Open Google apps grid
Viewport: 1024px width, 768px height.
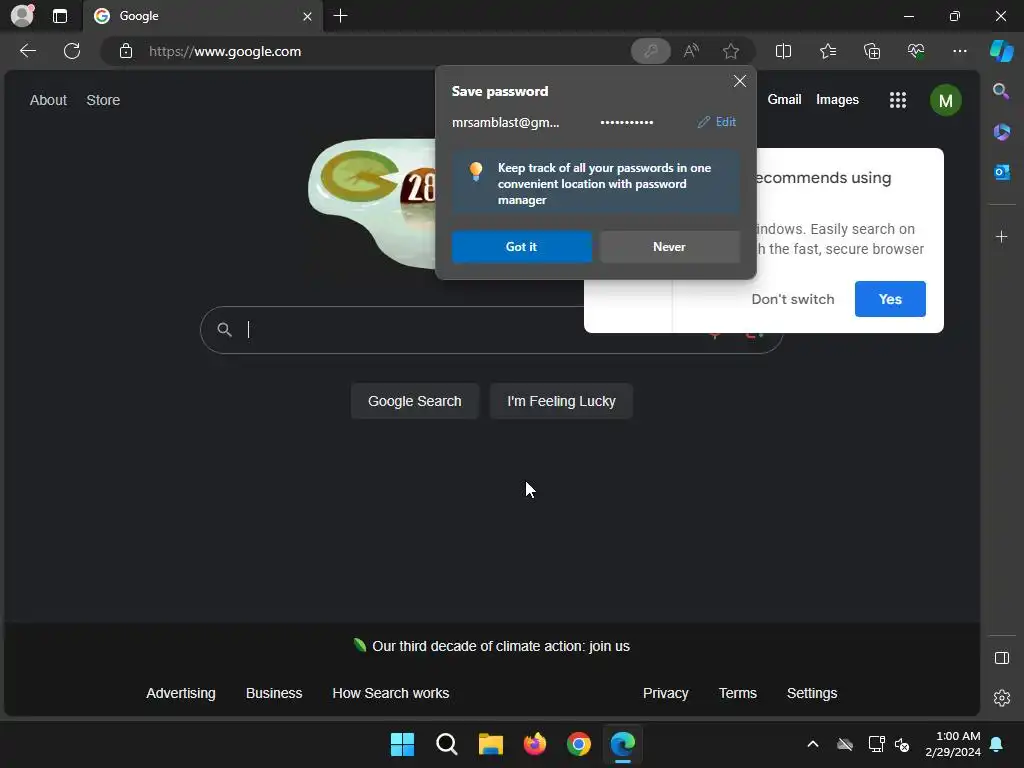pos(897,100)
